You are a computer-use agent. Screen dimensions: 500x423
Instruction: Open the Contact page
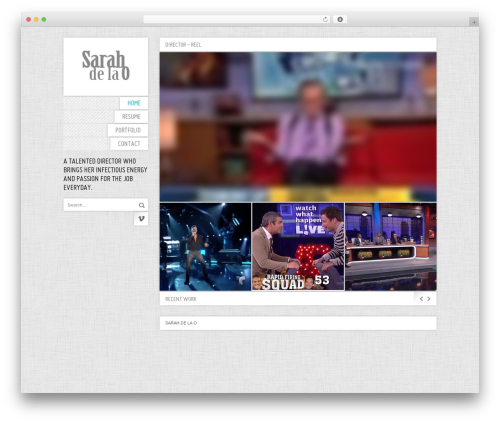click(129, 144)
